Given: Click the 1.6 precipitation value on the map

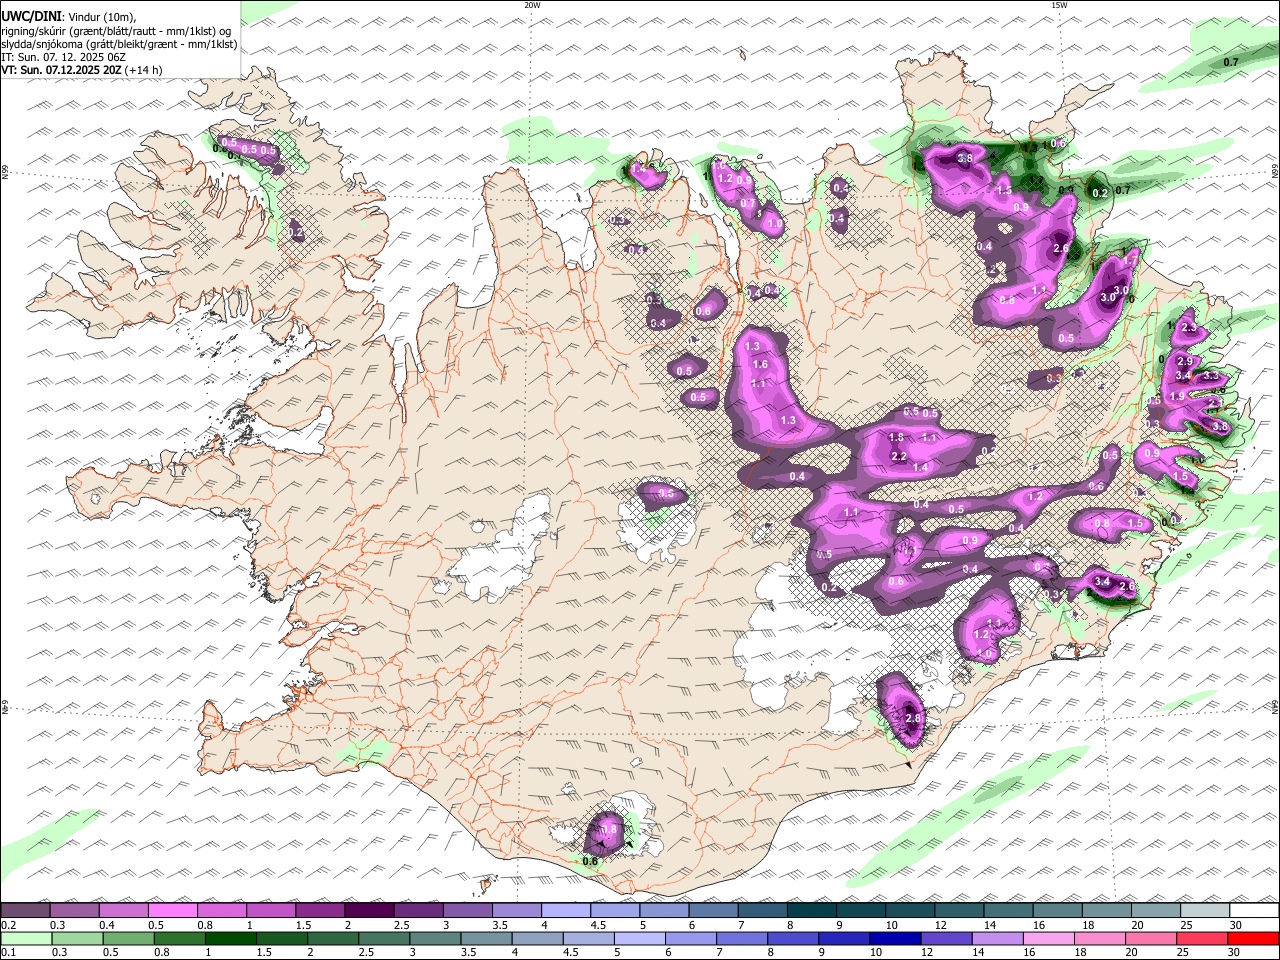Looking at the screenshot, I should click(x=760, y=365).
